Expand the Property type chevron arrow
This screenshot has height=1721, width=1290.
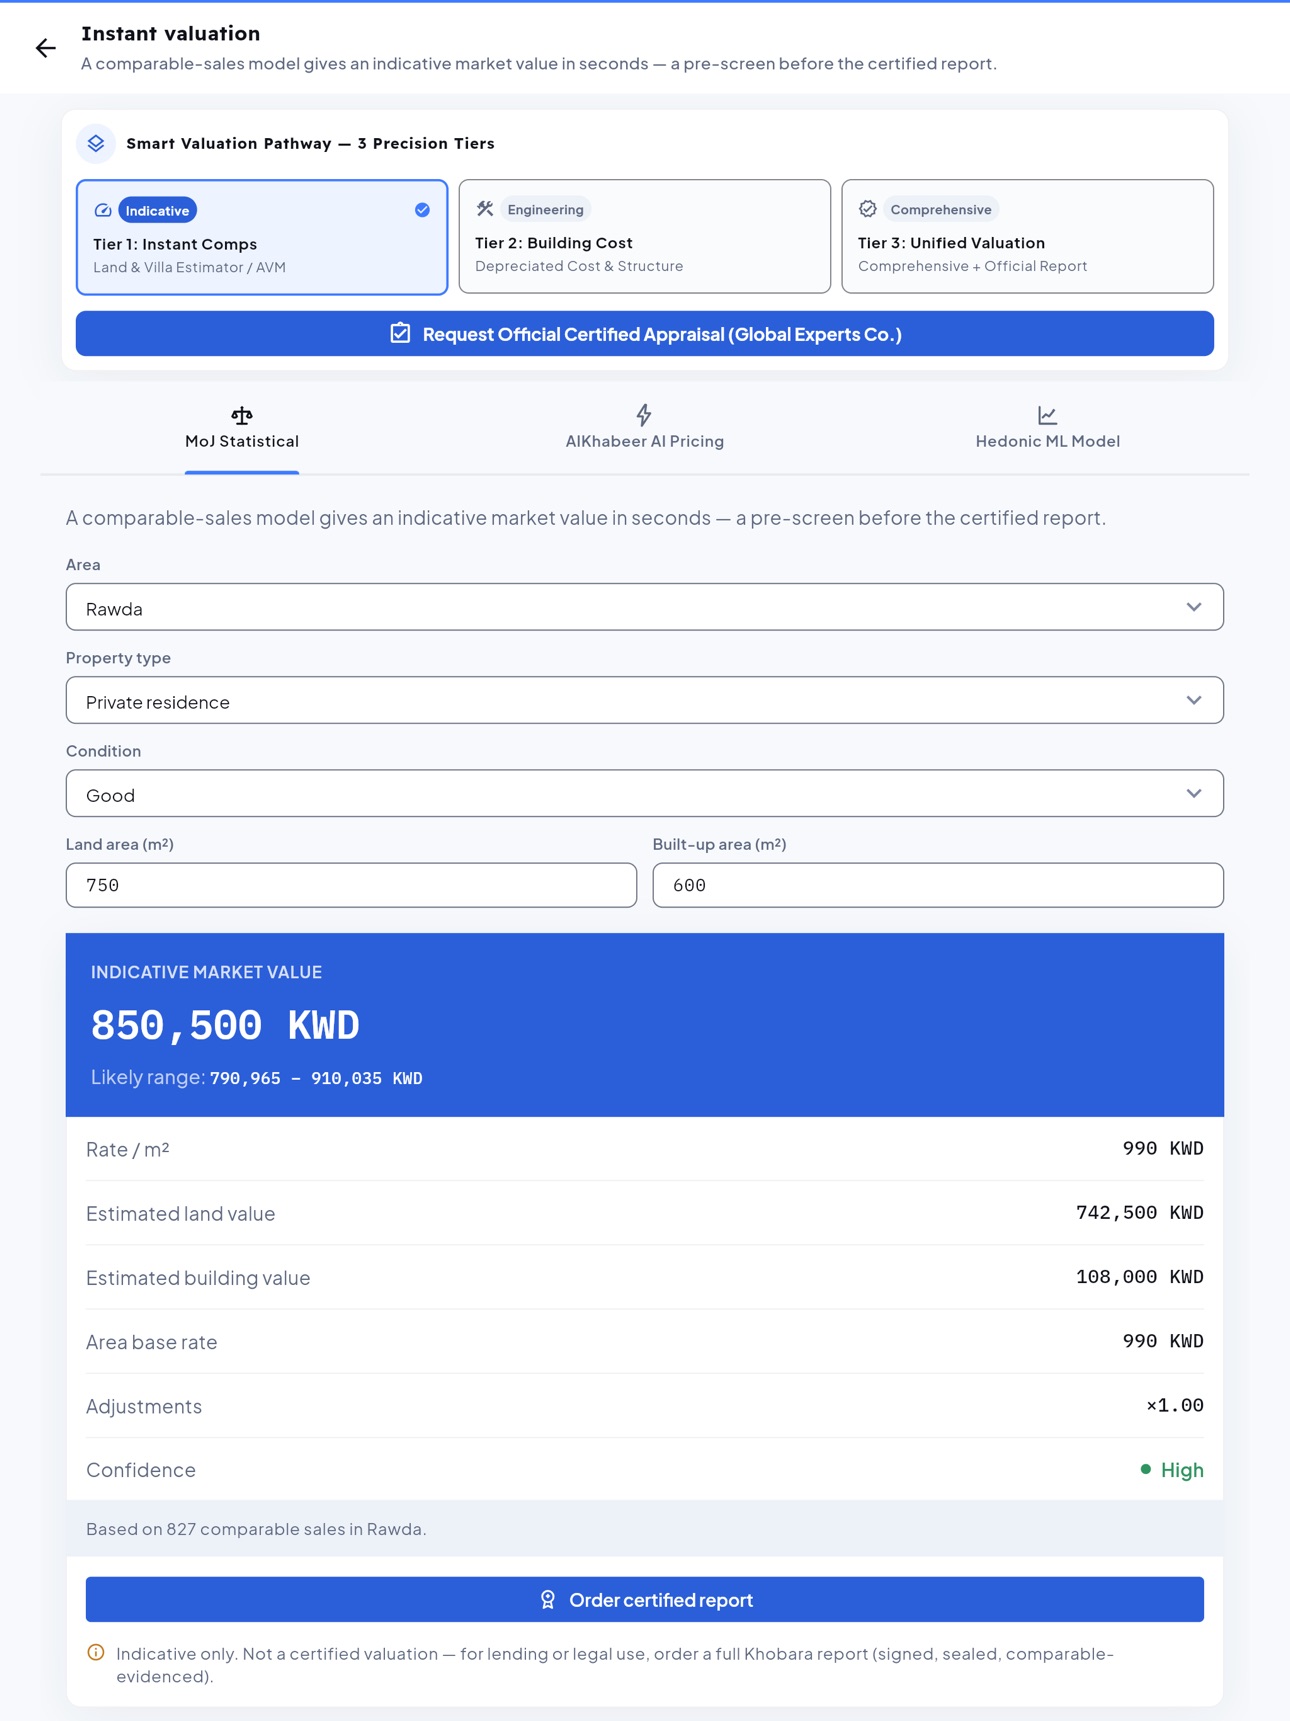click(1194, 700)
